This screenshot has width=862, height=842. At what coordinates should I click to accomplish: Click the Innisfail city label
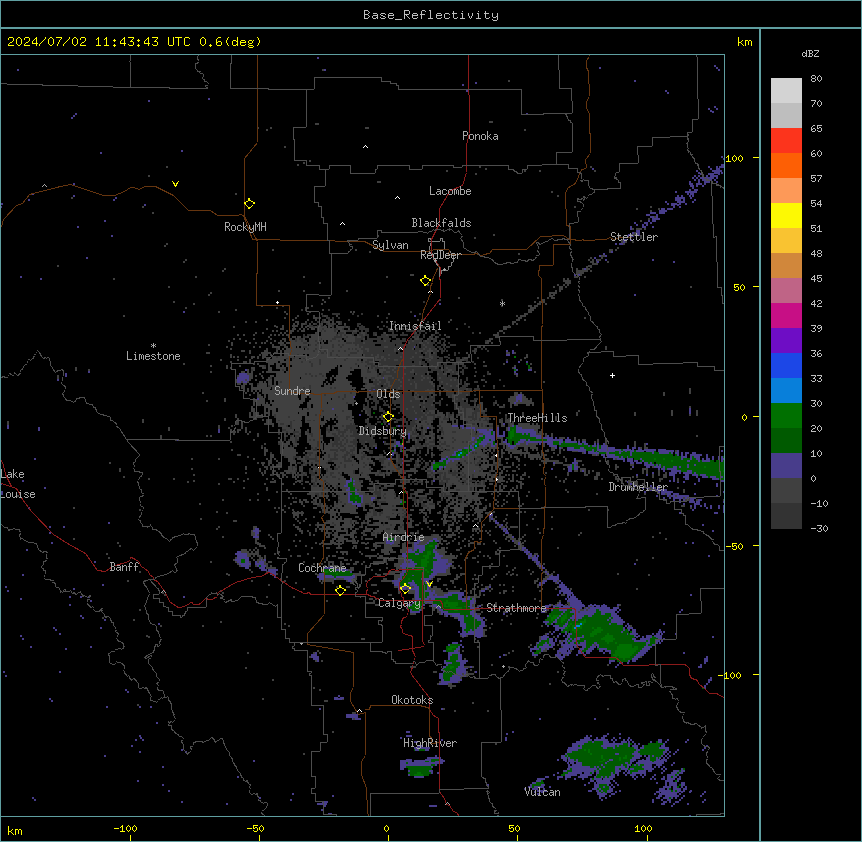pyautogui.click(x=415, y=326)
